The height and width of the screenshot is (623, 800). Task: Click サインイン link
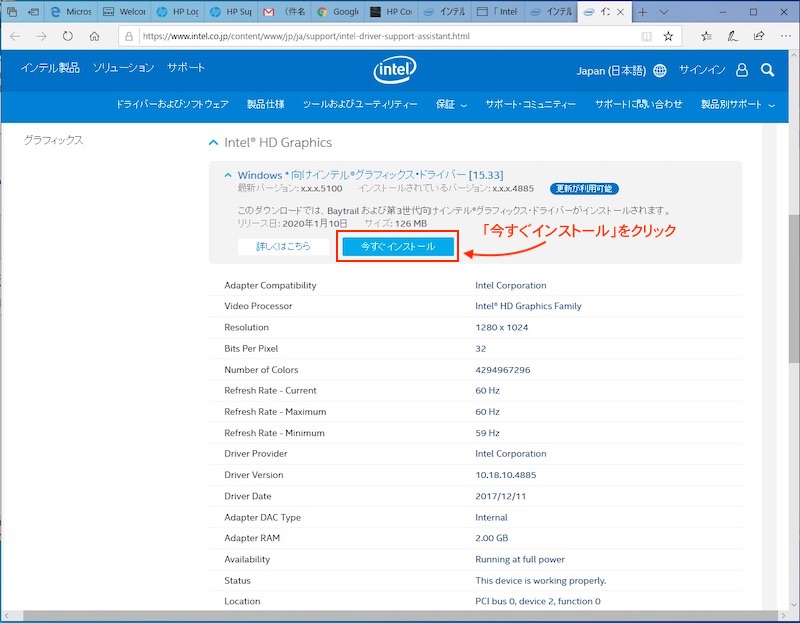pos(702,70)
